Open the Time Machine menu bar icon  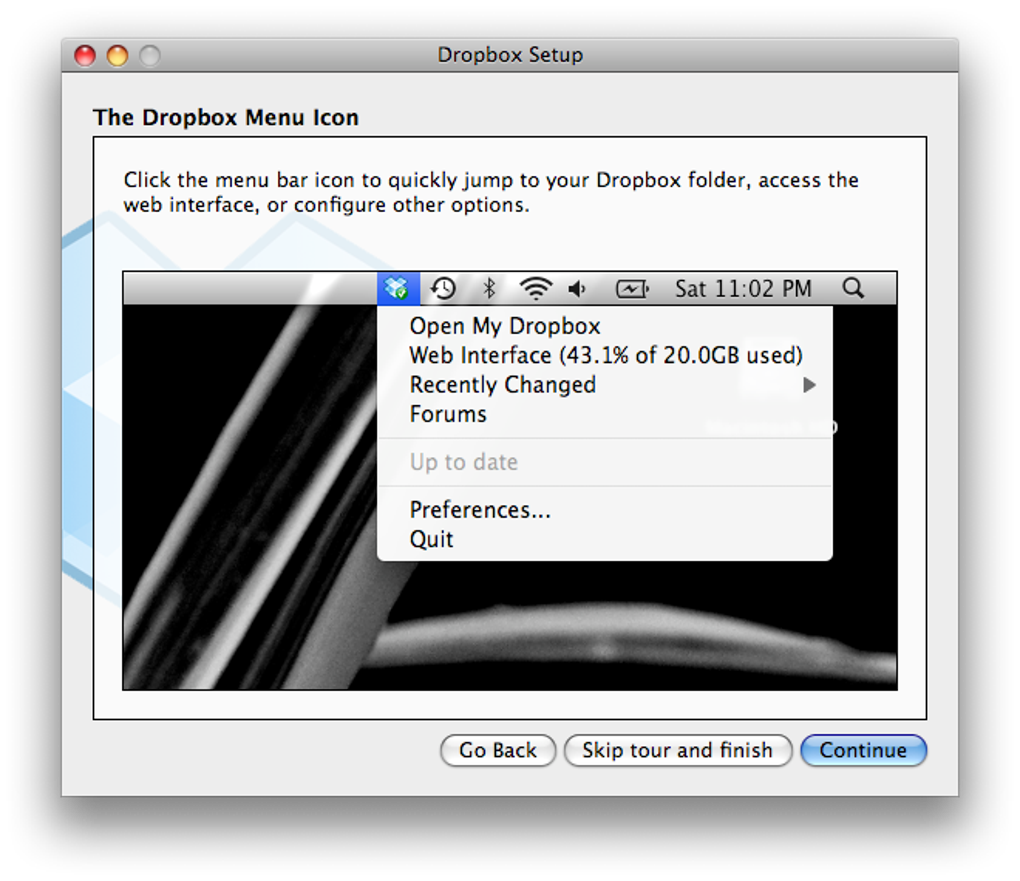443,288
